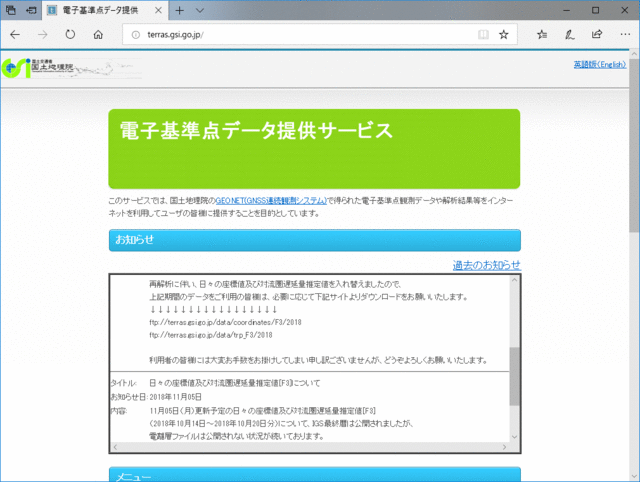
Task: Maximize the browser window
Action: click(x=596, y=10)
